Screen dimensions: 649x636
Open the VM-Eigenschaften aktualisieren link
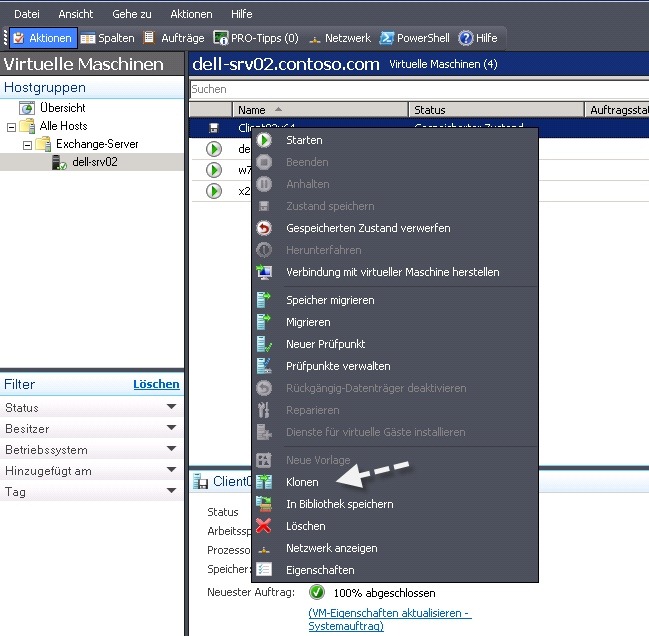[x=389, y=613]
